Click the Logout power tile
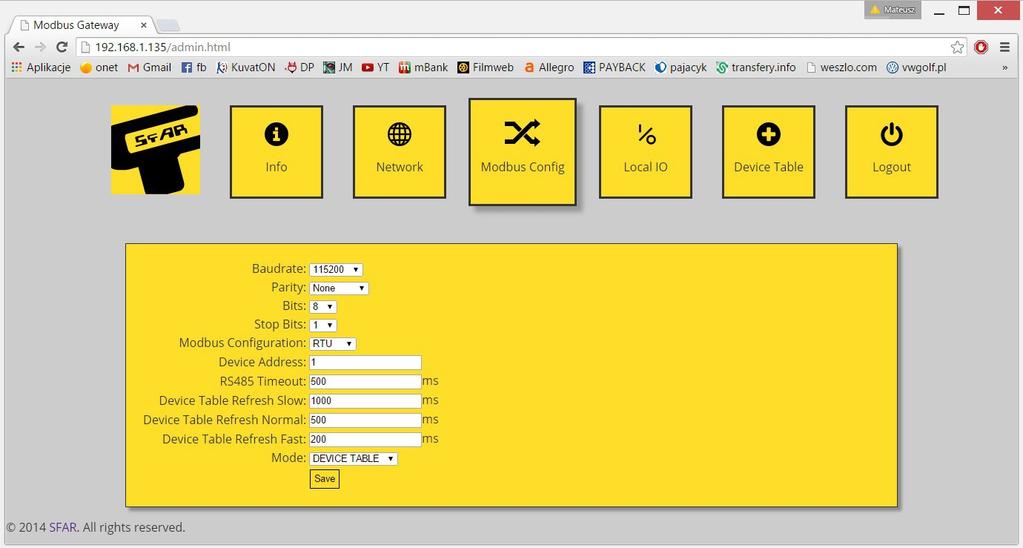Screen dimensions: 1023x548 [891, 152]
